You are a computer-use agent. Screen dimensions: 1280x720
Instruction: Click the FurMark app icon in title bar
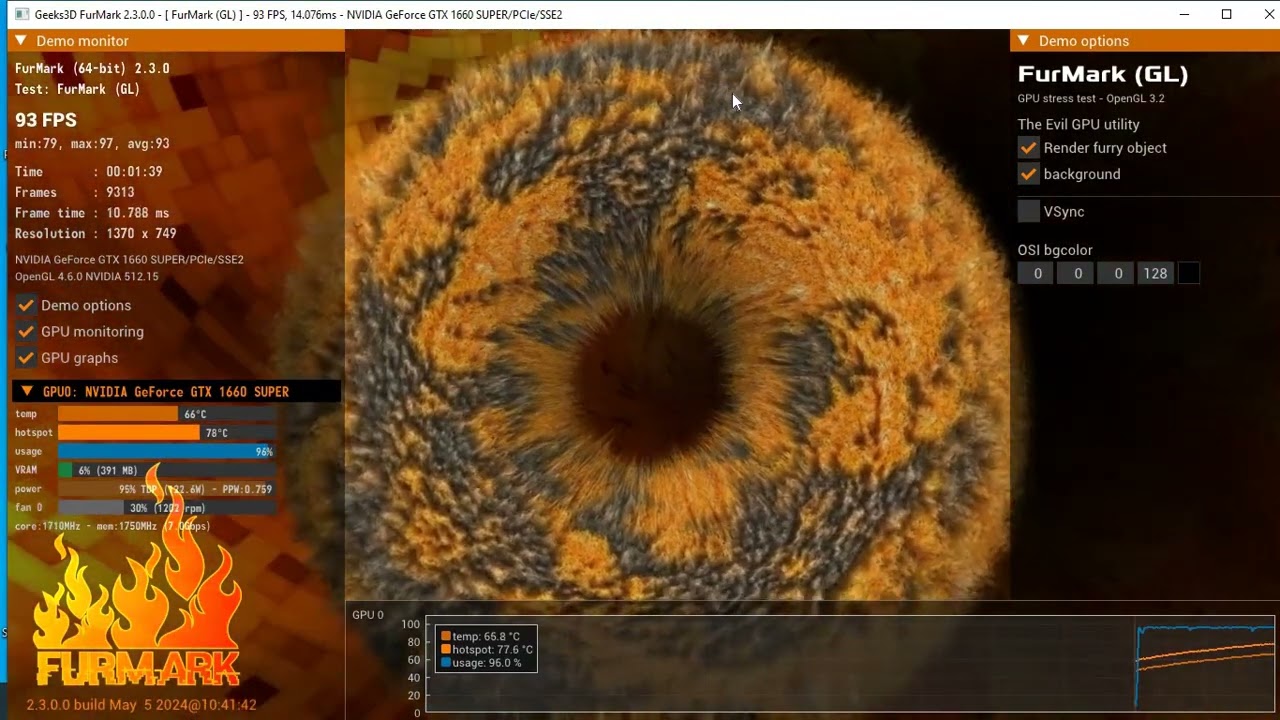click(21, 14)
